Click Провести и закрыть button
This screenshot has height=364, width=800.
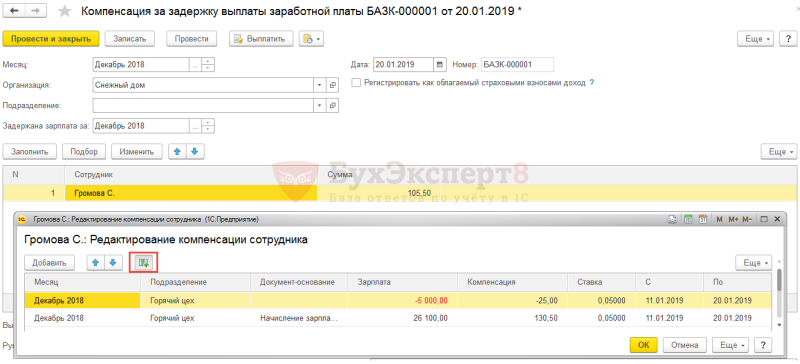(51, 39)
